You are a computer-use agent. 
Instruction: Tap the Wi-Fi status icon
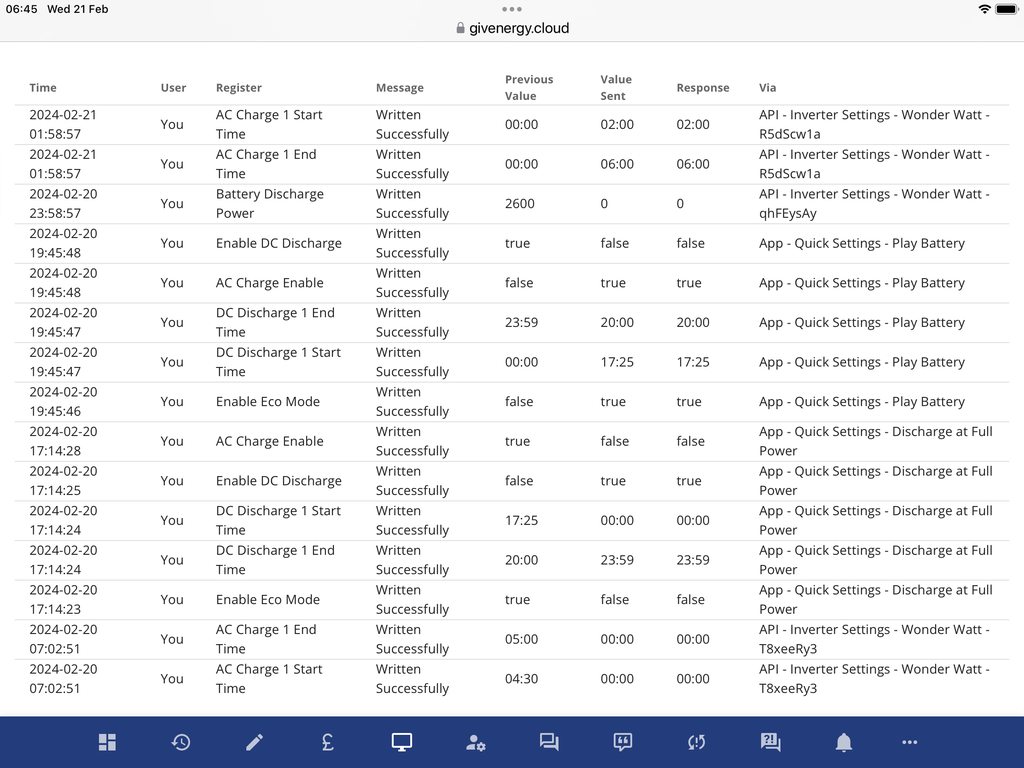[985, 9]
